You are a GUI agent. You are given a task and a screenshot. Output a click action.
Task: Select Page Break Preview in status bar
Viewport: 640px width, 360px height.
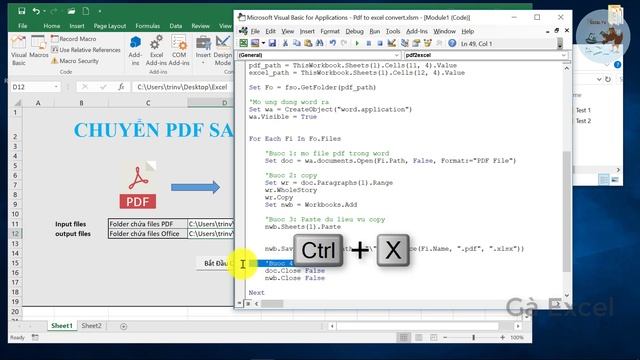tap(433, 338)
